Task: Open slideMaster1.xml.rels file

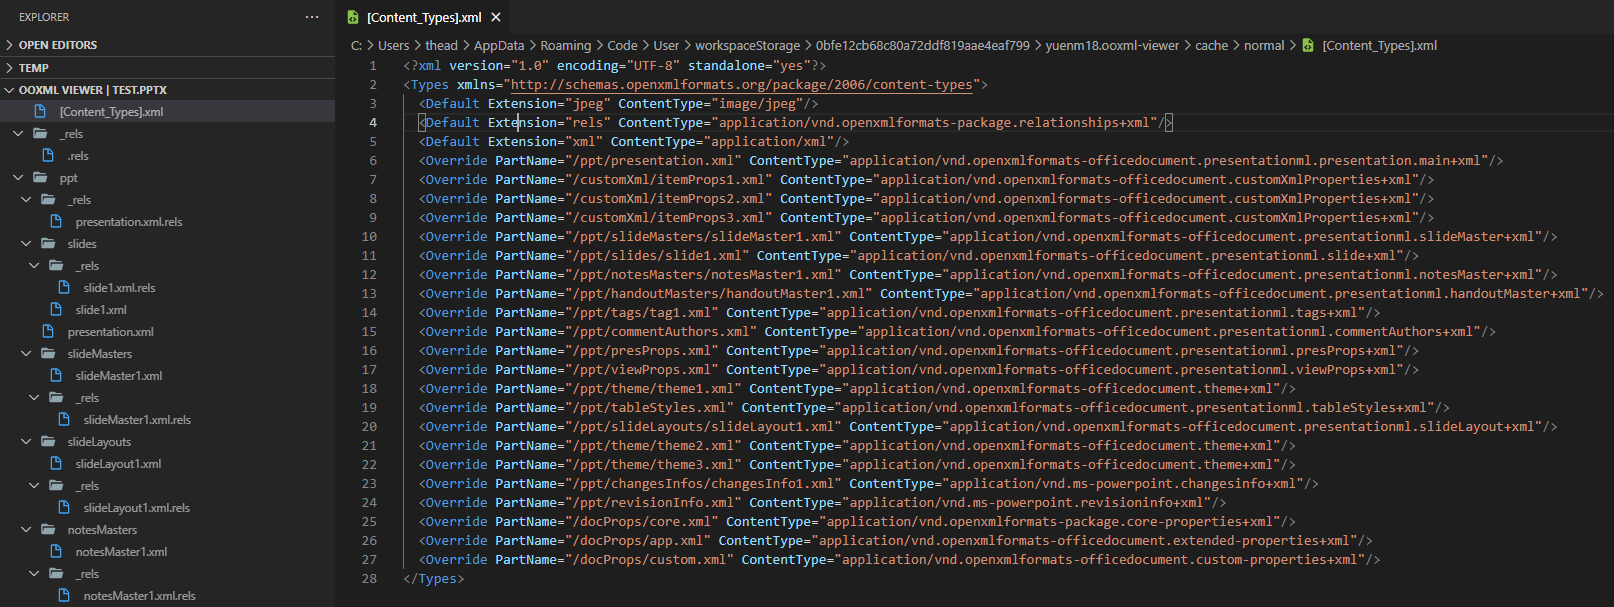Action: click(137, 420)
